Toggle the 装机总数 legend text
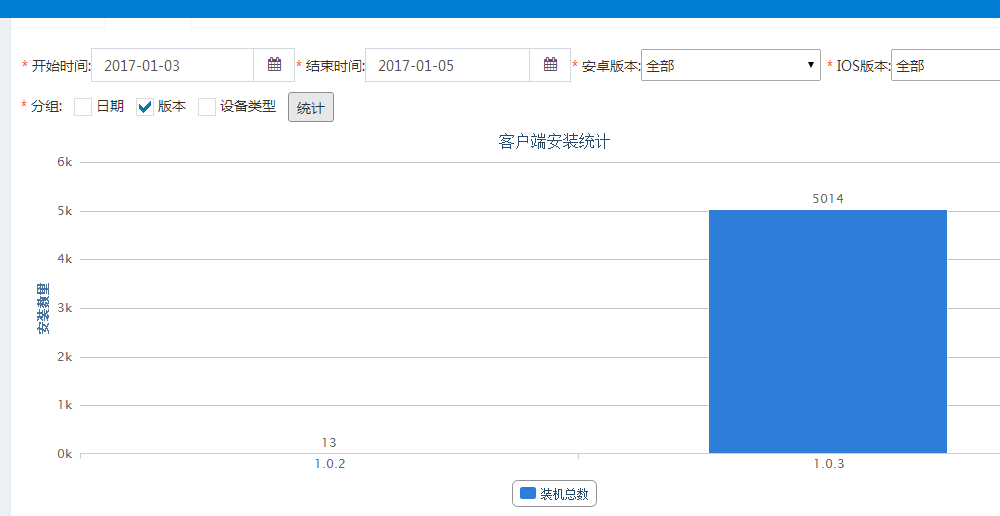This screenshot has width=1000, height=516. pyautogui.click(x=564, y=494)
